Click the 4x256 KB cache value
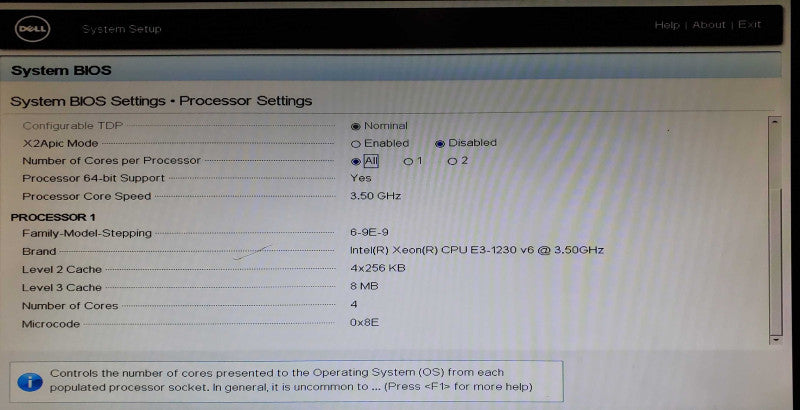The height and width of the screenshot is (410, 800). point(378,268)
